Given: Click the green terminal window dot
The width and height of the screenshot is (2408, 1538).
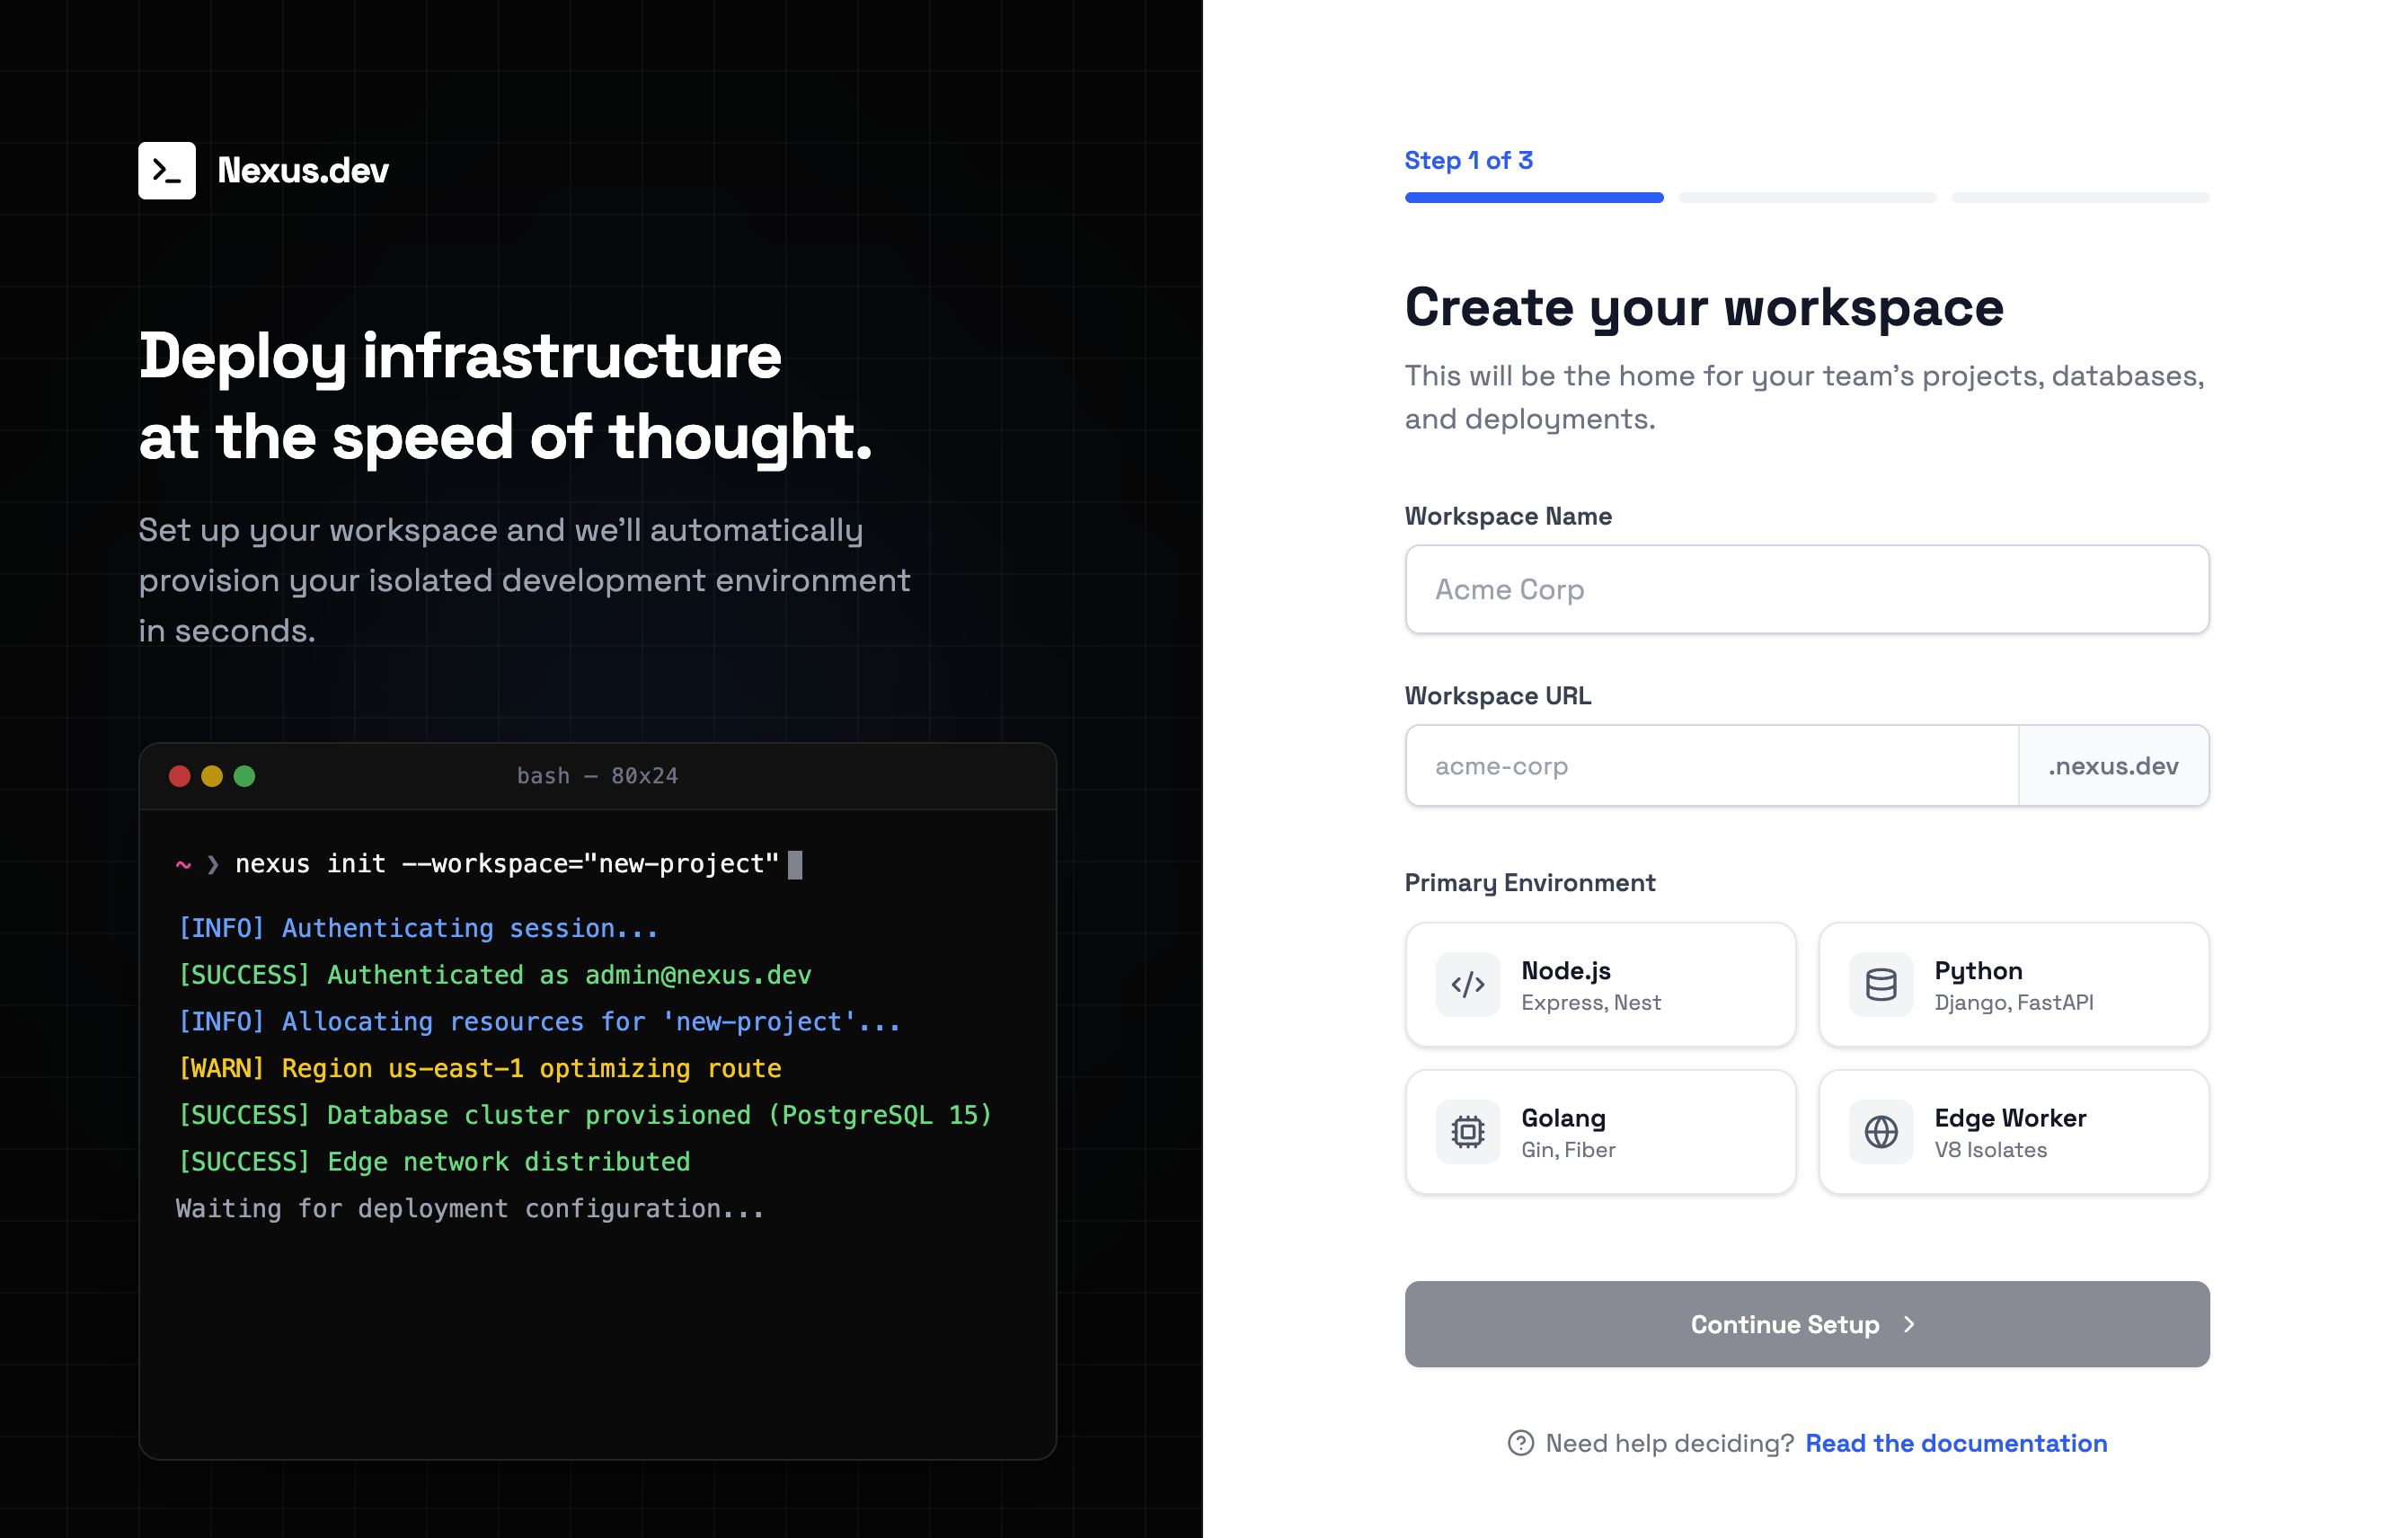Looking at the screenshot, I should pos(244,776).
